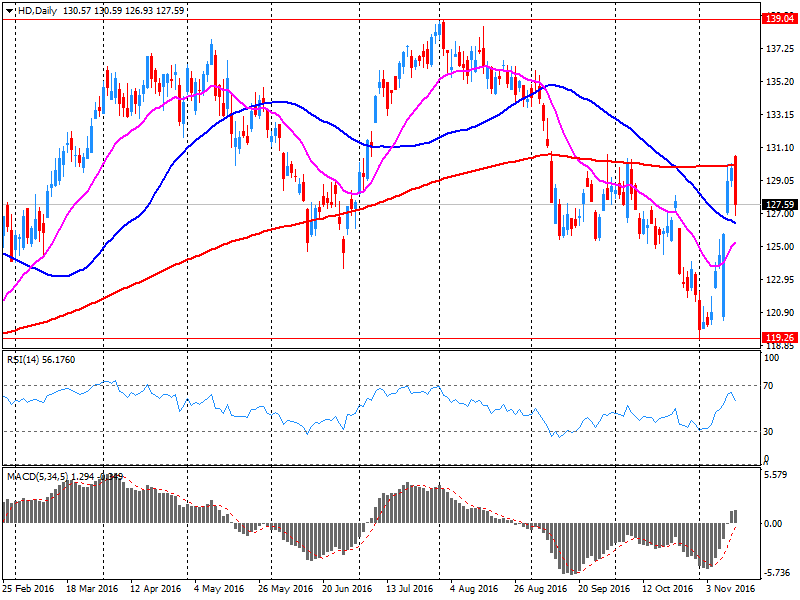Click the OHLC values 130.57 130.59 126.93 127.59
800x600 pixels.
pos(123,11)
